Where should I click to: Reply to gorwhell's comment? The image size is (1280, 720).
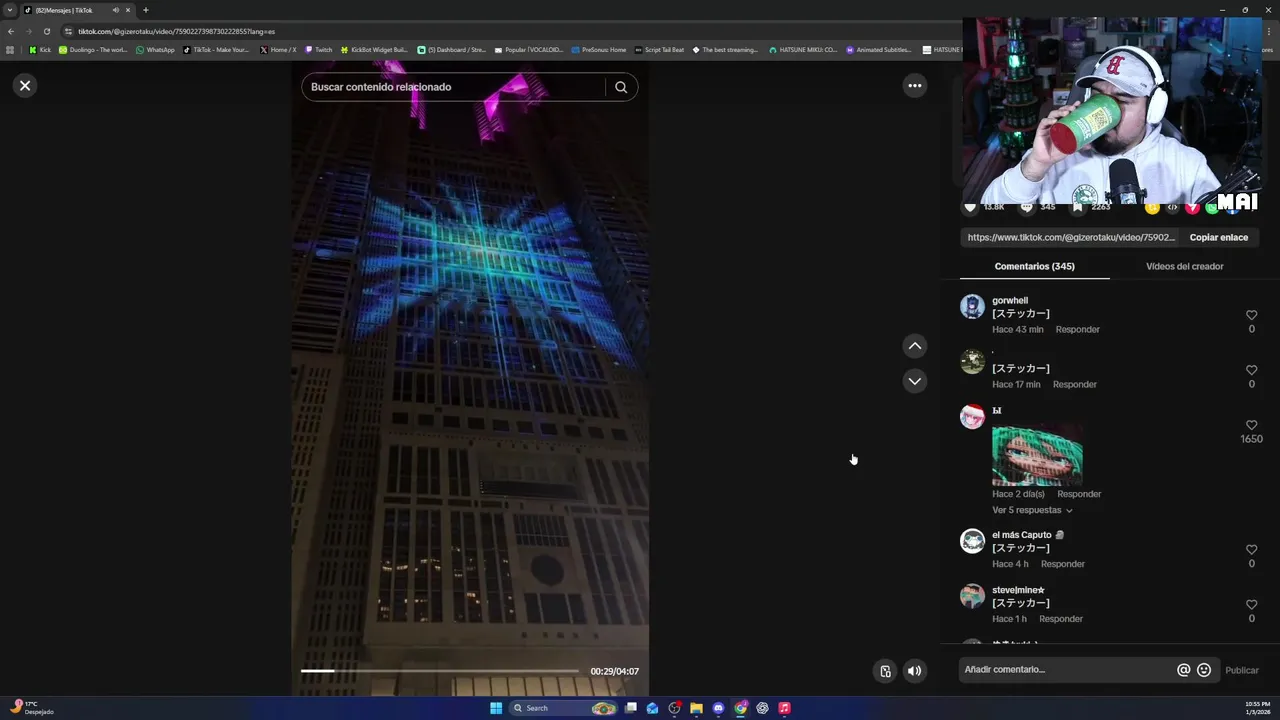tap(1077, 330)
